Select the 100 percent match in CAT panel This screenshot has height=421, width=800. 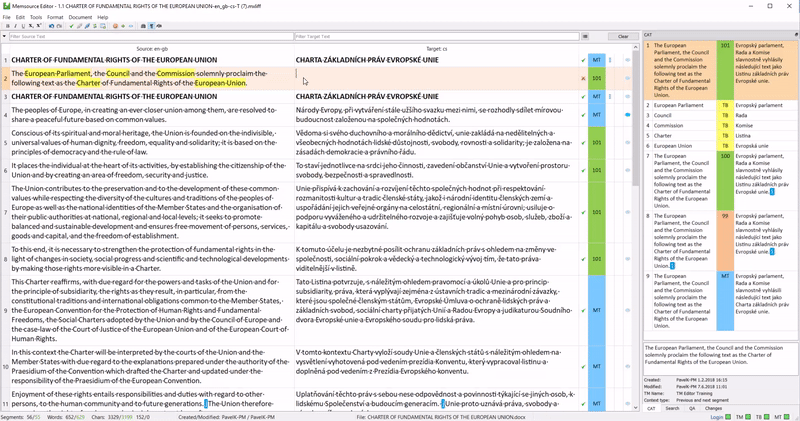tap(720, 181)
